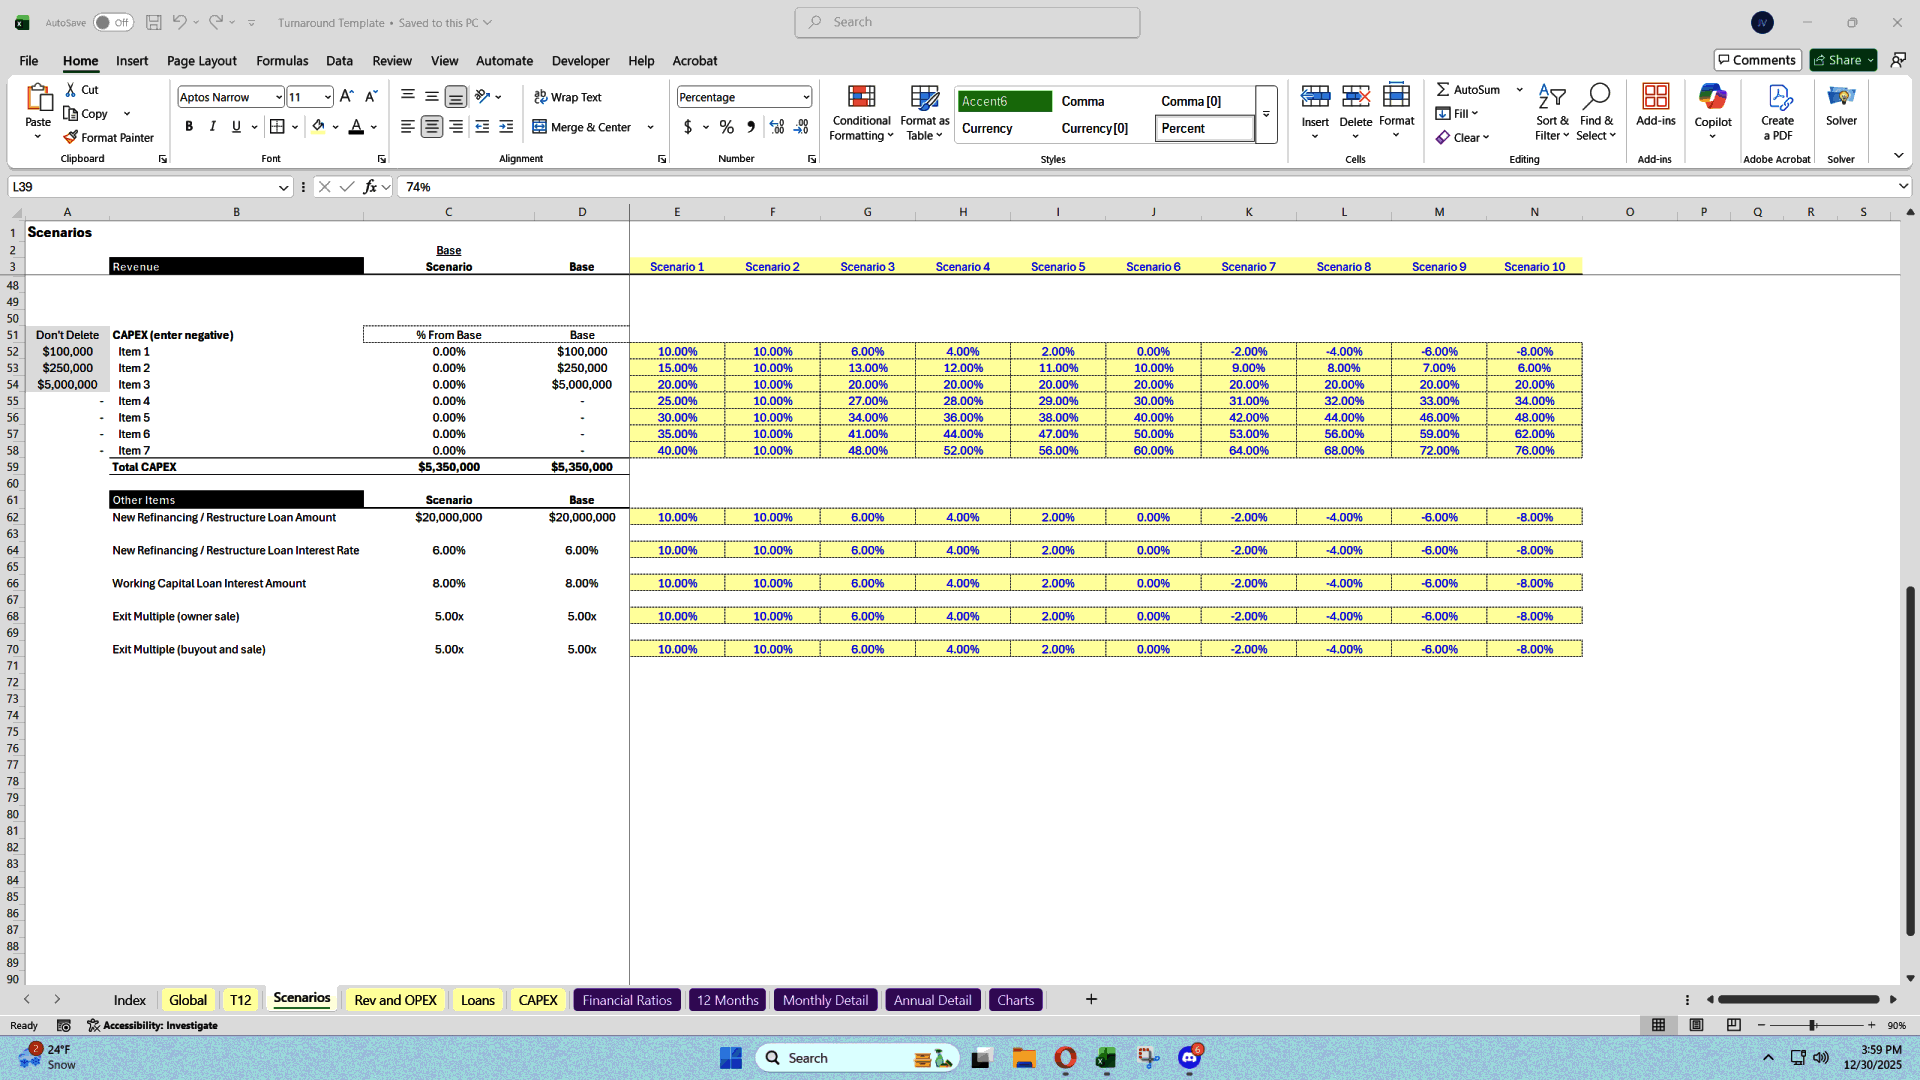Open the Financial Ratios sheet

tap(627, 999)
